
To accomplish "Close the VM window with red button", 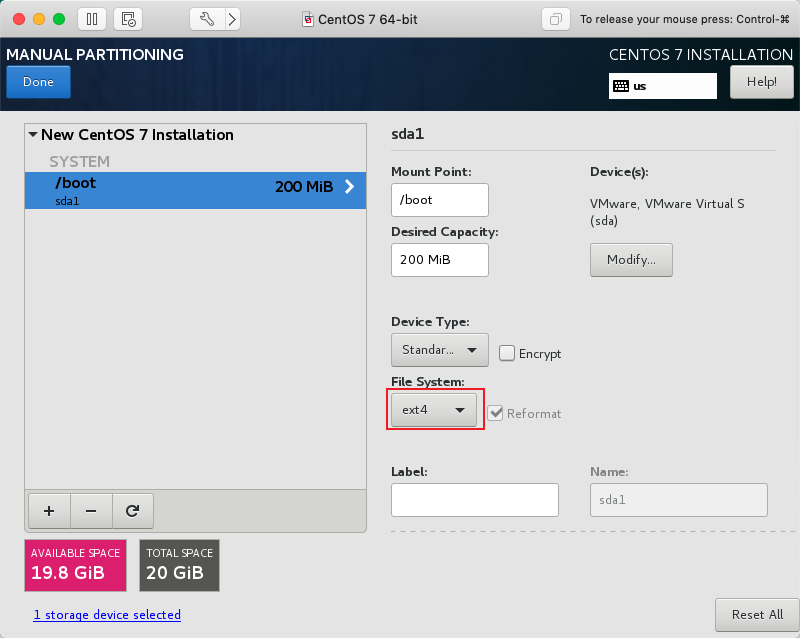I will (x=19, y=19).
